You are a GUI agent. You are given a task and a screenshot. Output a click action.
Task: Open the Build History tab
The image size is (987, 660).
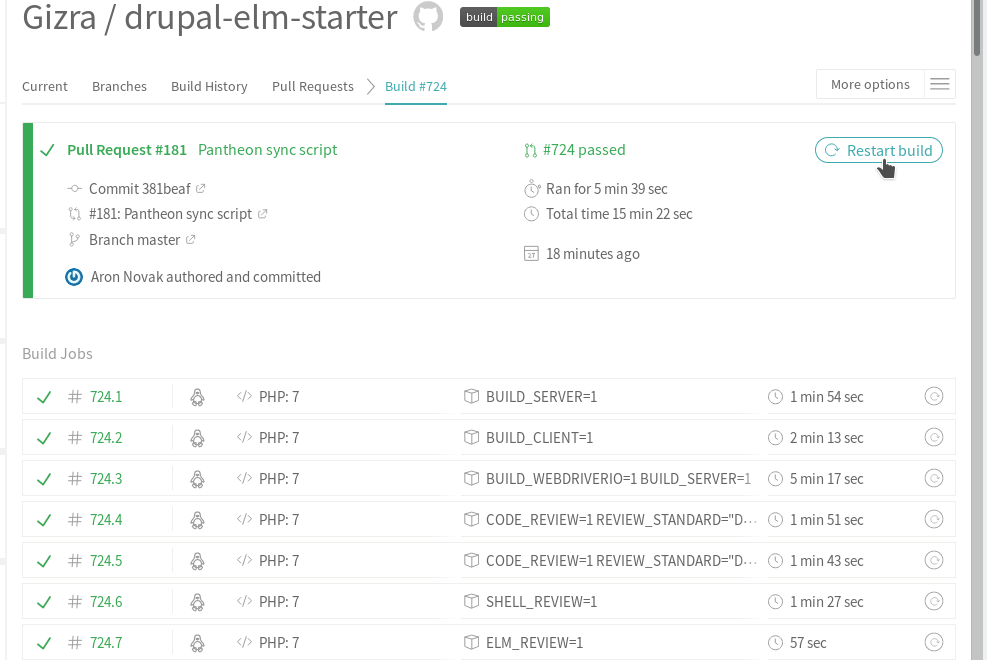coord(209,86)
